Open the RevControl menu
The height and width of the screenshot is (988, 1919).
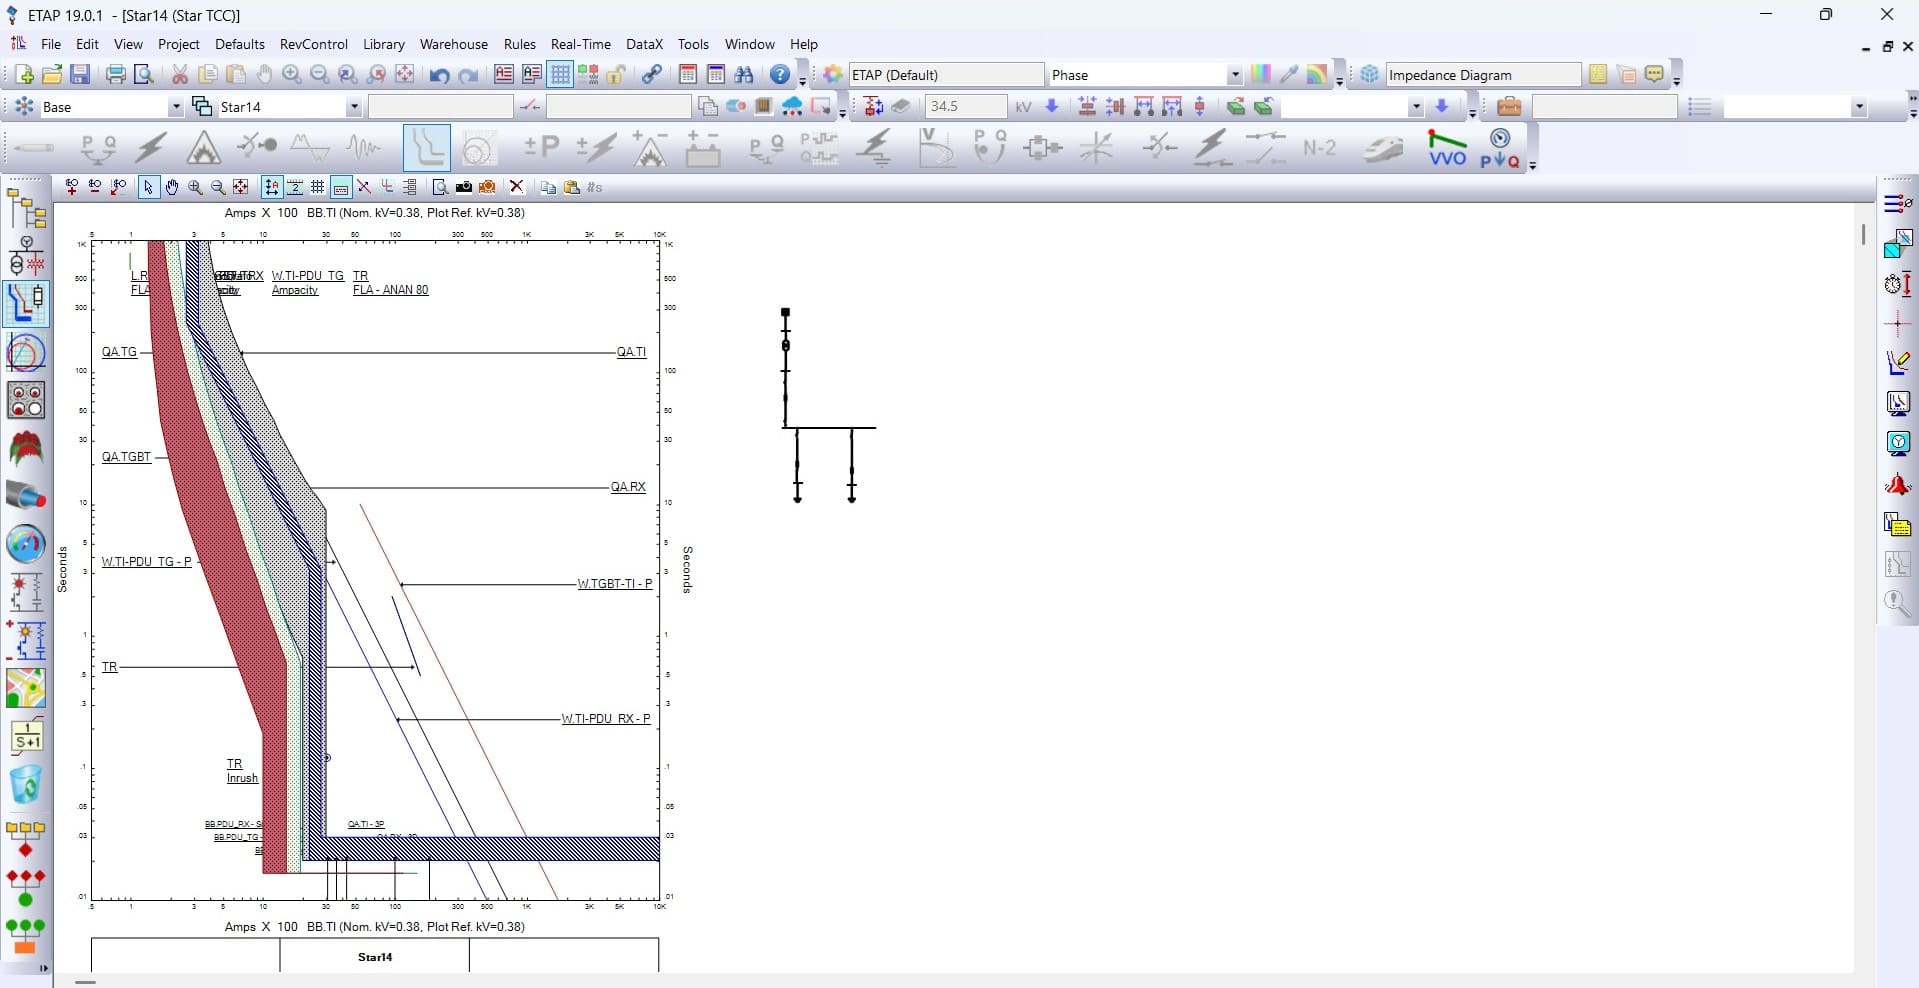coord(313,44)
